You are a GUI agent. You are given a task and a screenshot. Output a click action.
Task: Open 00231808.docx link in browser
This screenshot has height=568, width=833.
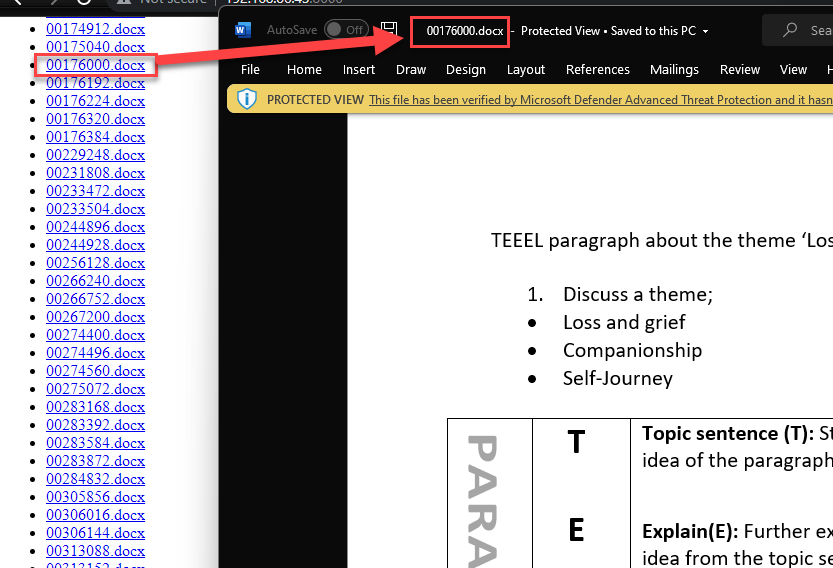pyautogui.click(x=96, y=173)
